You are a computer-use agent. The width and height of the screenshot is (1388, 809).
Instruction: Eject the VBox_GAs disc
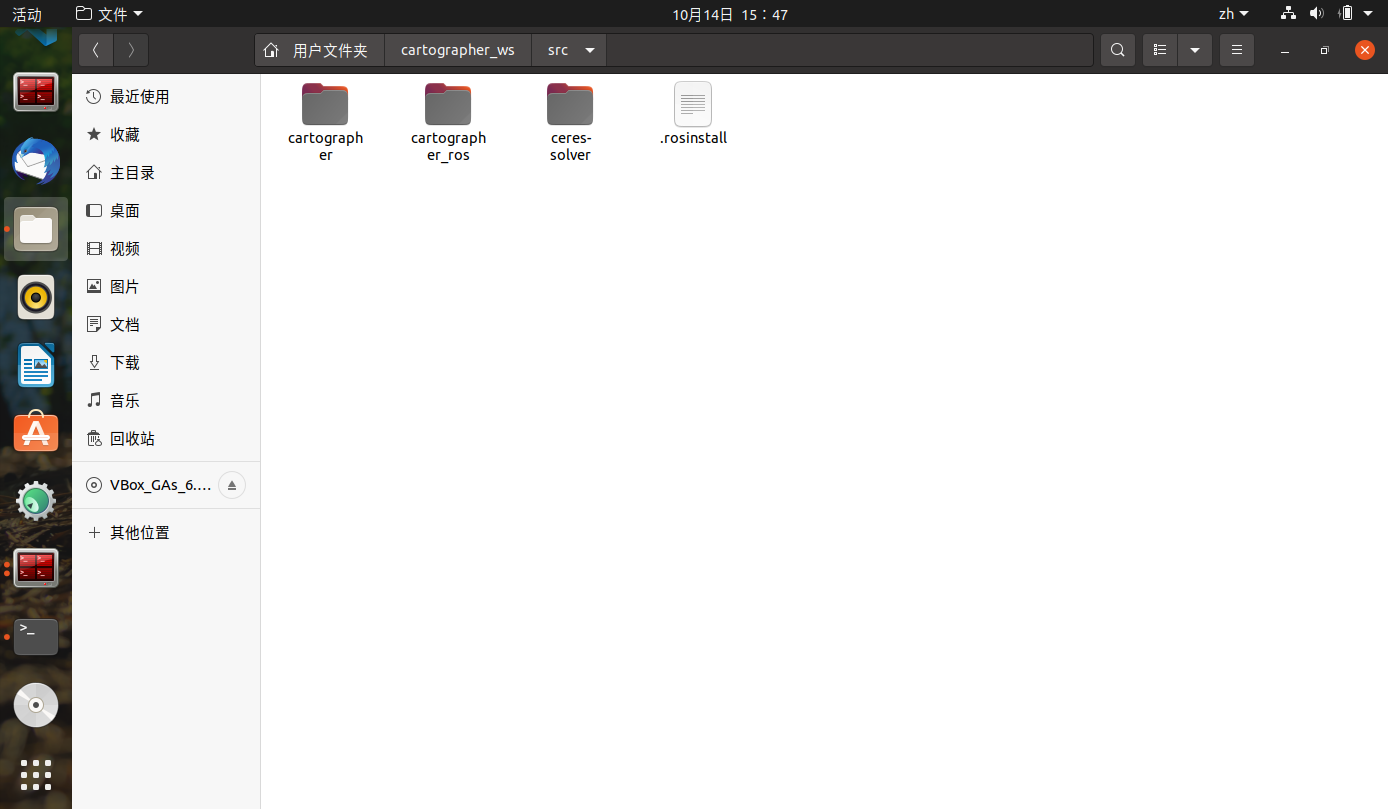pos(232,485)
